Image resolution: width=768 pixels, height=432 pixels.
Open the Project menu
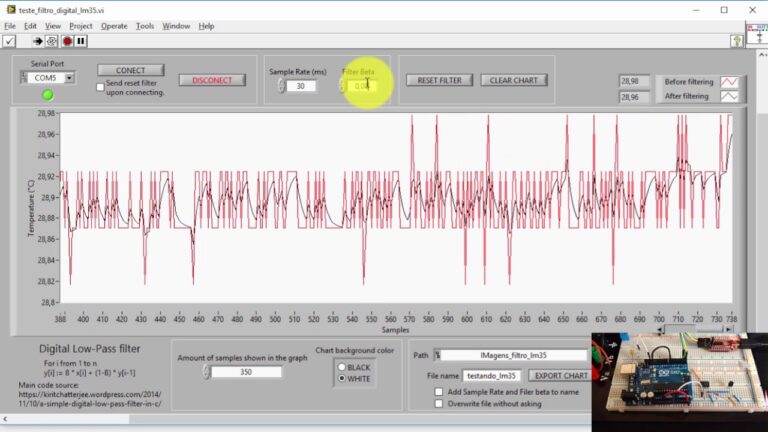pyautogui.click(x=81, y=26)
